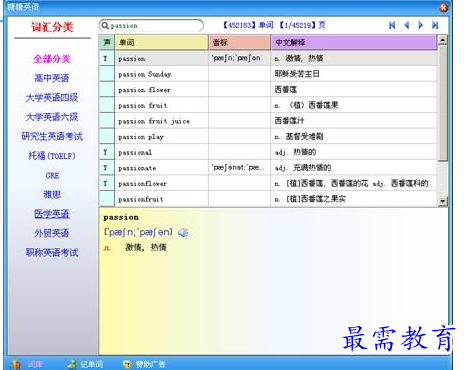Click the magnifier icon in search box

(105, 25)
